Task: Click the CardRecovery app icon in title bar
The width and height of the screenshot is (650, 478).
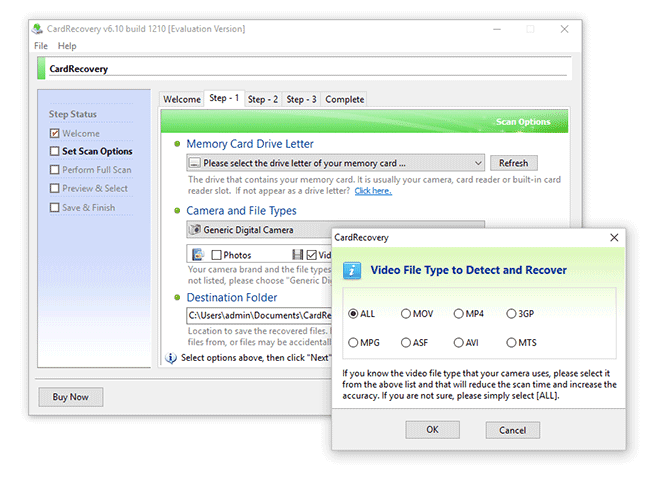Action: click(x=37, y=29)
